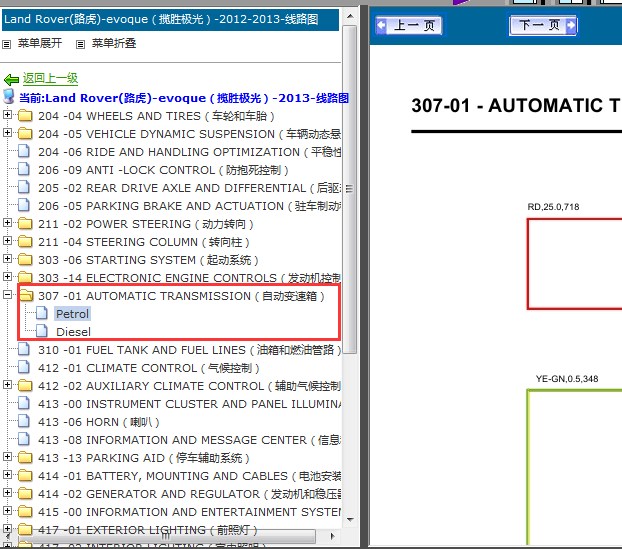The width and height of the screenshot is (622, 549).
Task: Open 412-01 CLIMATE CONTROL entry
Action: click(x=149, y=368)
